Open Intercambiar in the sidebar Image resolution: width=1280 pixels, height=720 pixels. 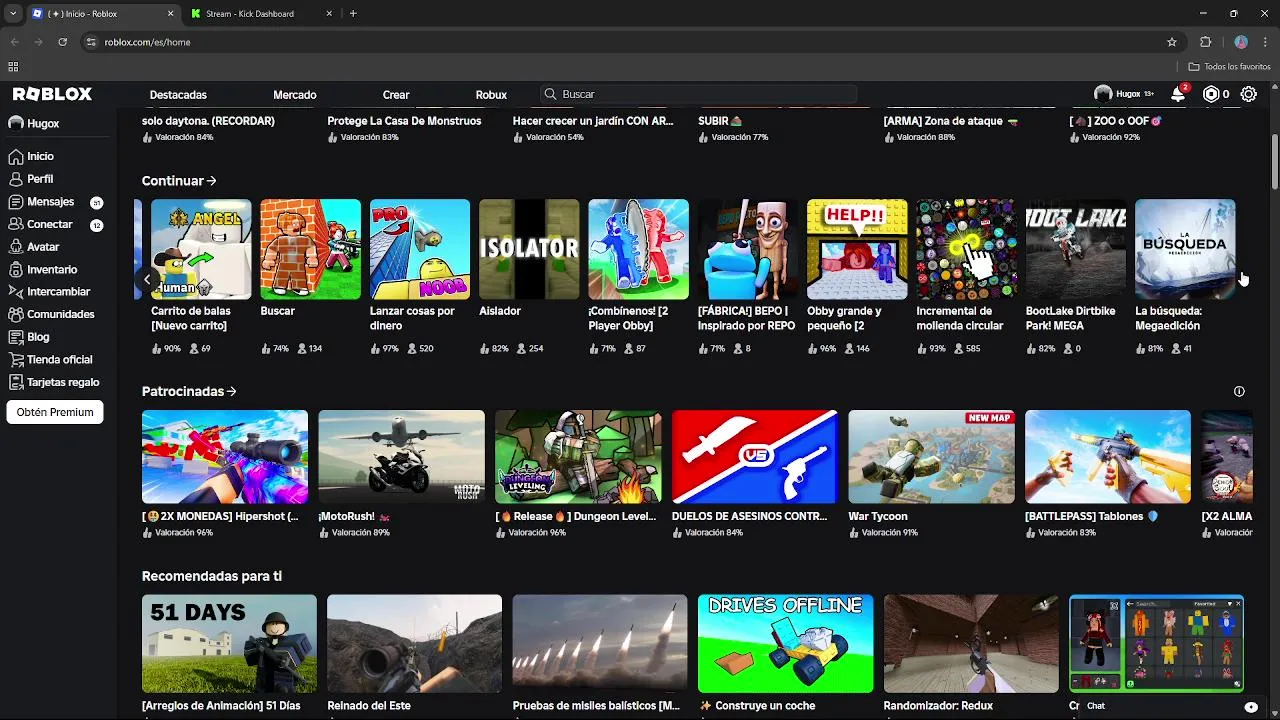tap(58, 292)
